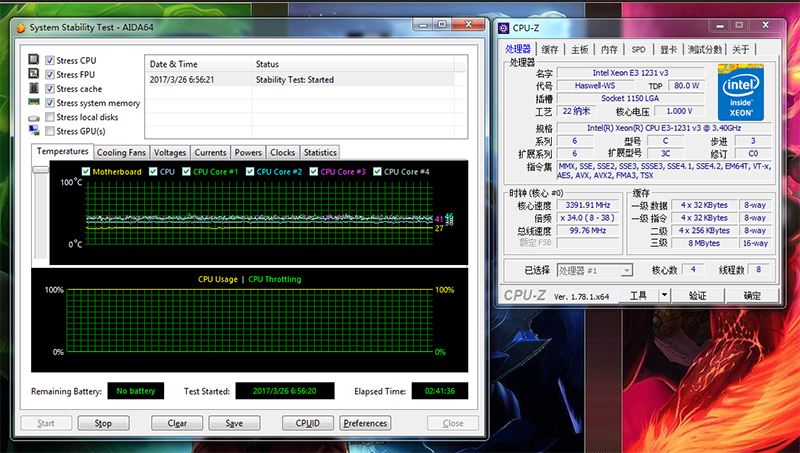This screenshot has height=453, width=800.
Task: Toggle the CPU temperature checkbox
Action: 153,171
